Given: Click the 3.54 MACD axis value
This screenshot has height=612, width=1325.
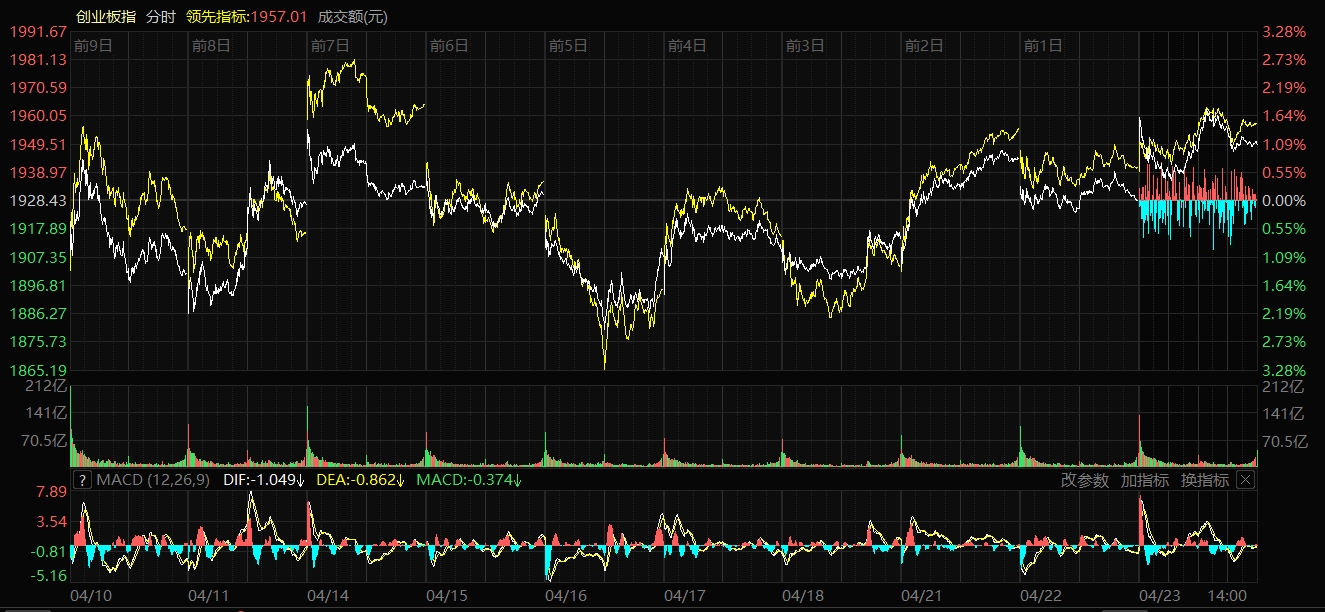Looking at the screenshot, I should 52,521.
